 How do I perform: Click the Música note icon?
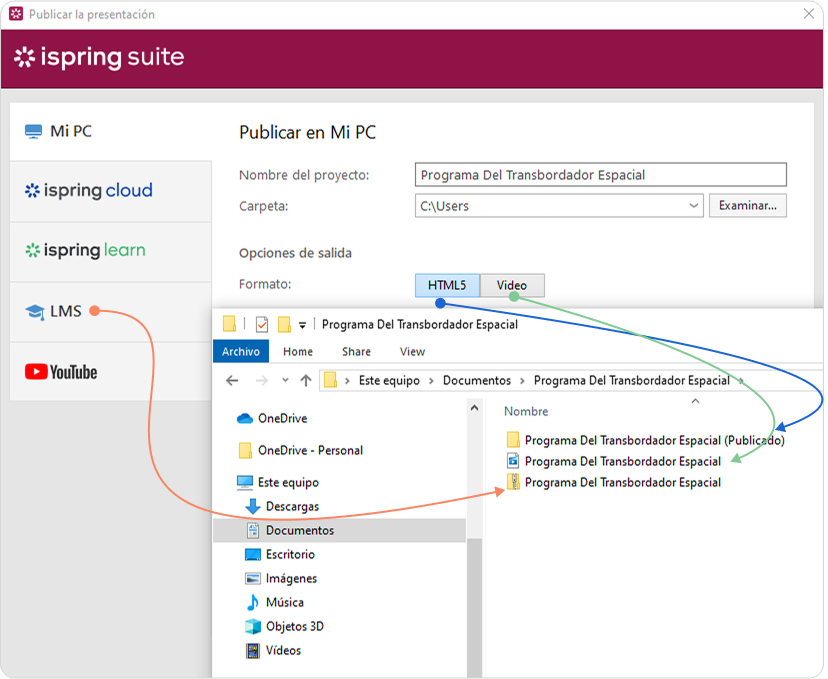point(253,602)
